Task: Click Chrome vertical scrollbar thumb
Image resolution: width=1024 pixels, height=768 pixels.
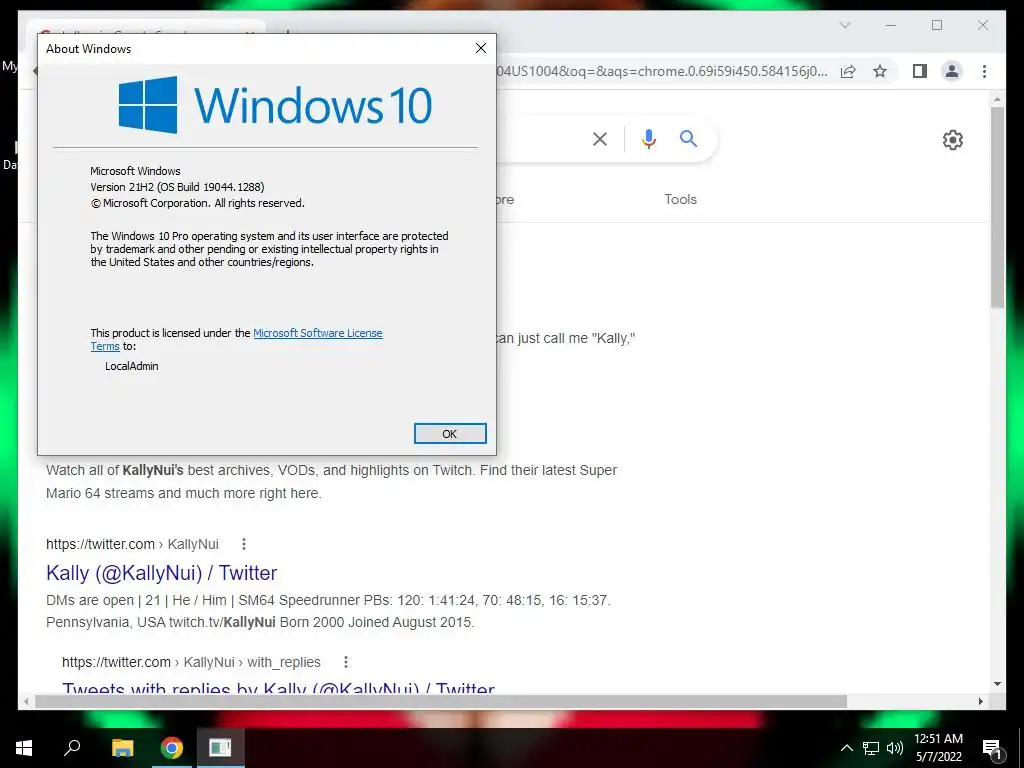Action: click(x=997, y=208)
